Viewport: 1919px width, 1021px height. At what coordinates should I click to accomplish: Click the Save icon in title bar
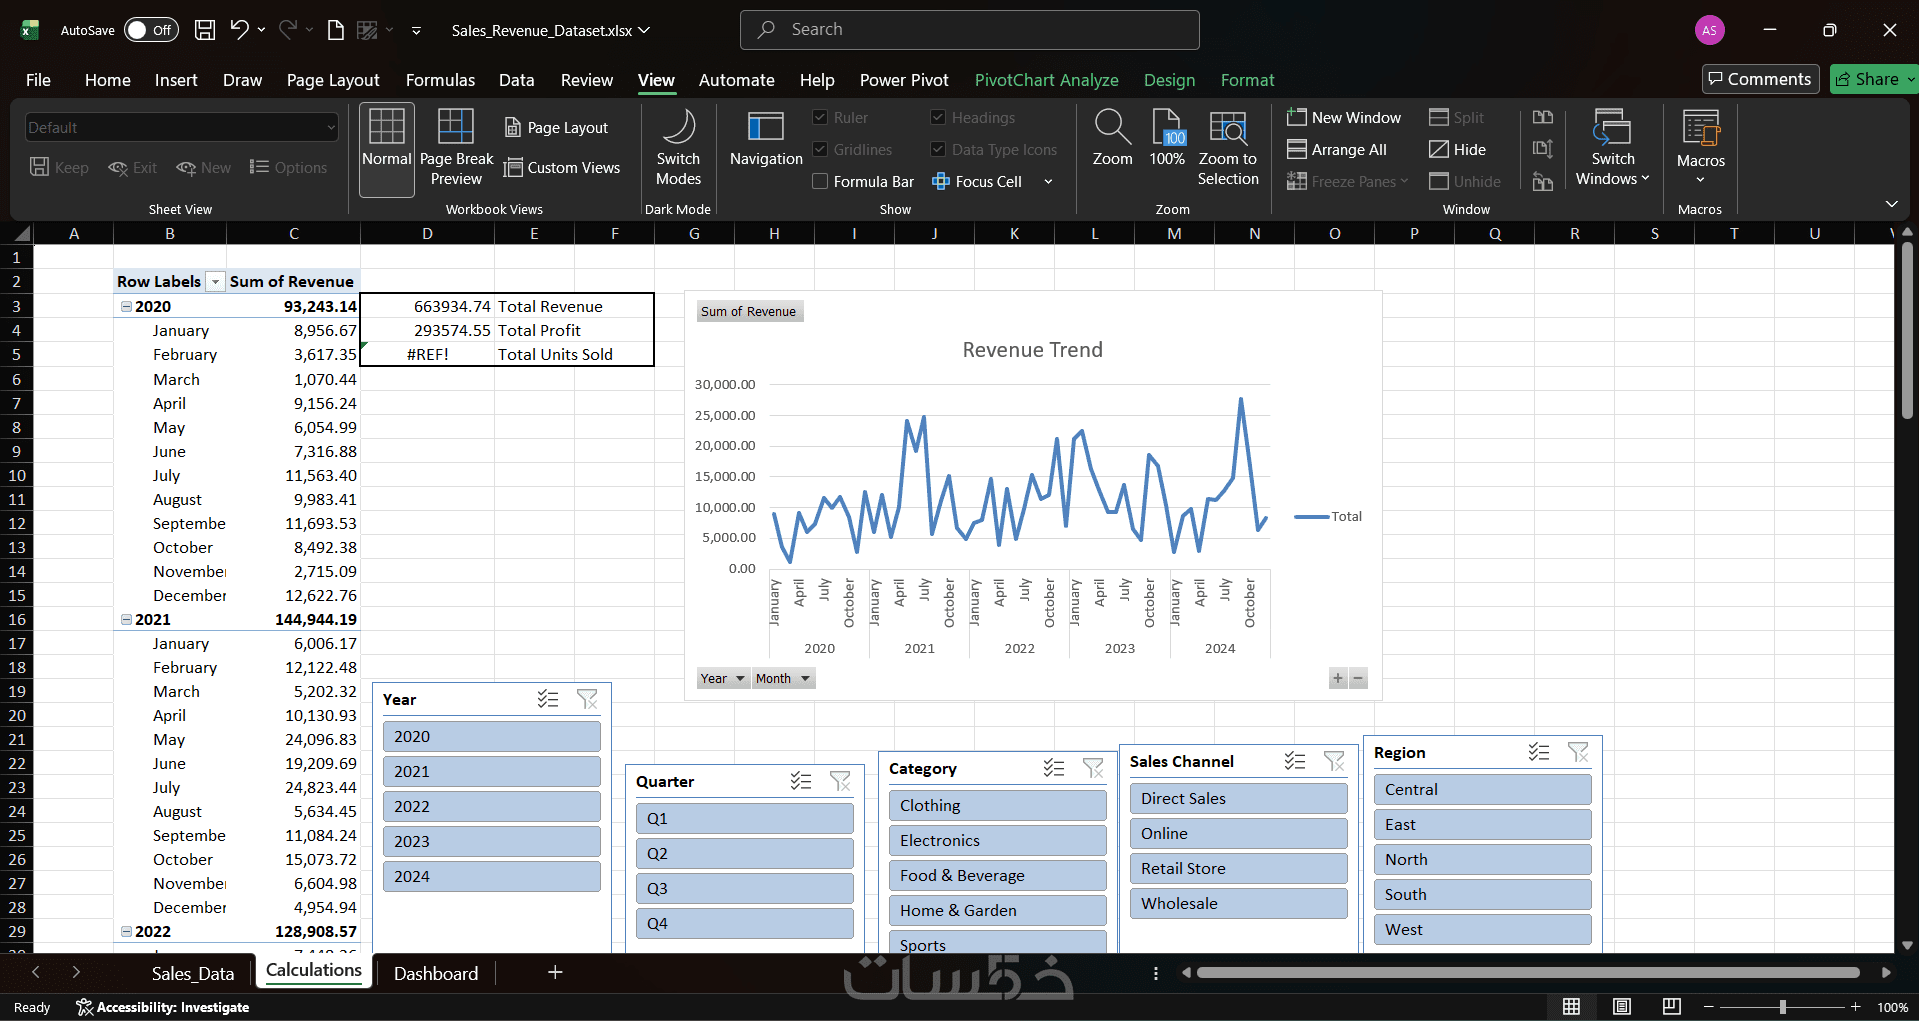pos(205,30)
